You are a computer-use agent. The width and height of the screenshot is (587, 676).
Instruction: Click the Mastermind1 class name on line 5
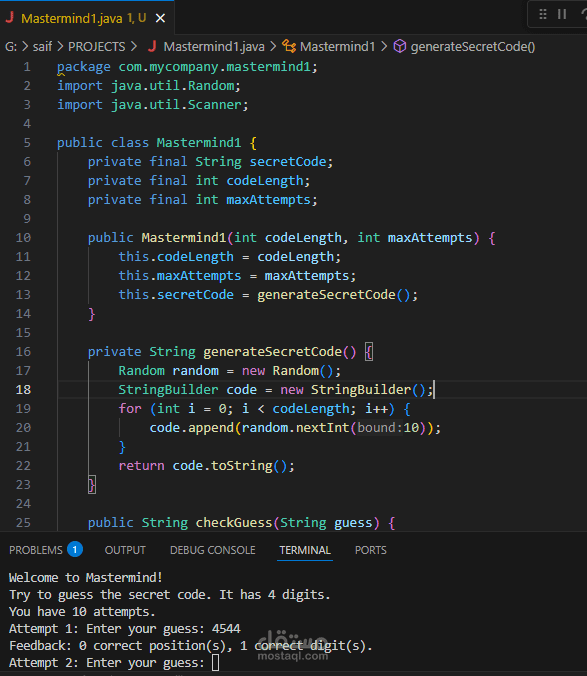click(x=198, y=143)
